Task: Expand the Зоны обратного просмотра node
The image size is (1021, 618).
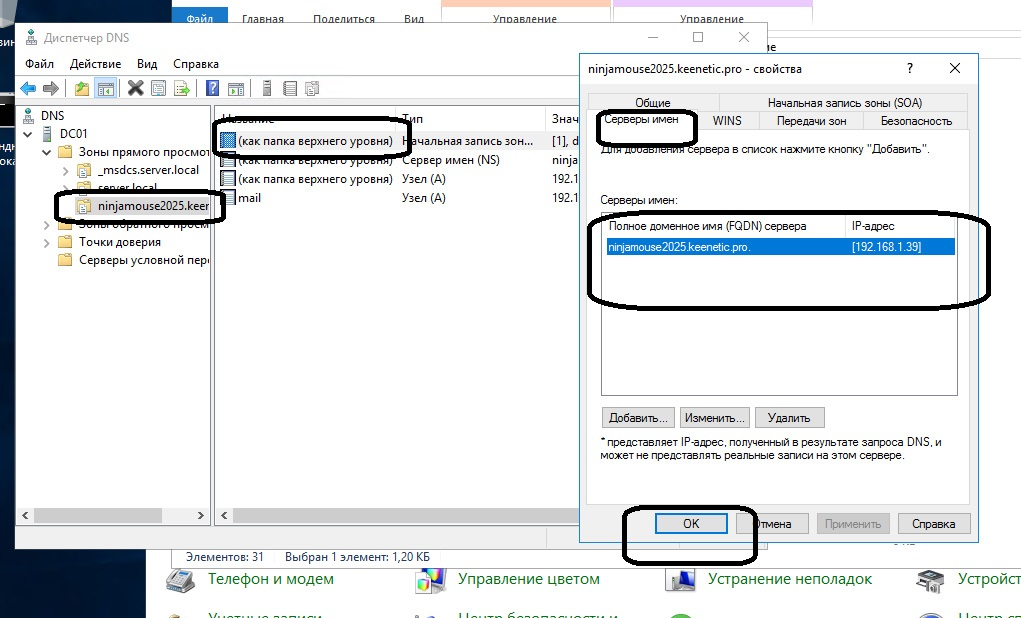Action: point(46,225)
